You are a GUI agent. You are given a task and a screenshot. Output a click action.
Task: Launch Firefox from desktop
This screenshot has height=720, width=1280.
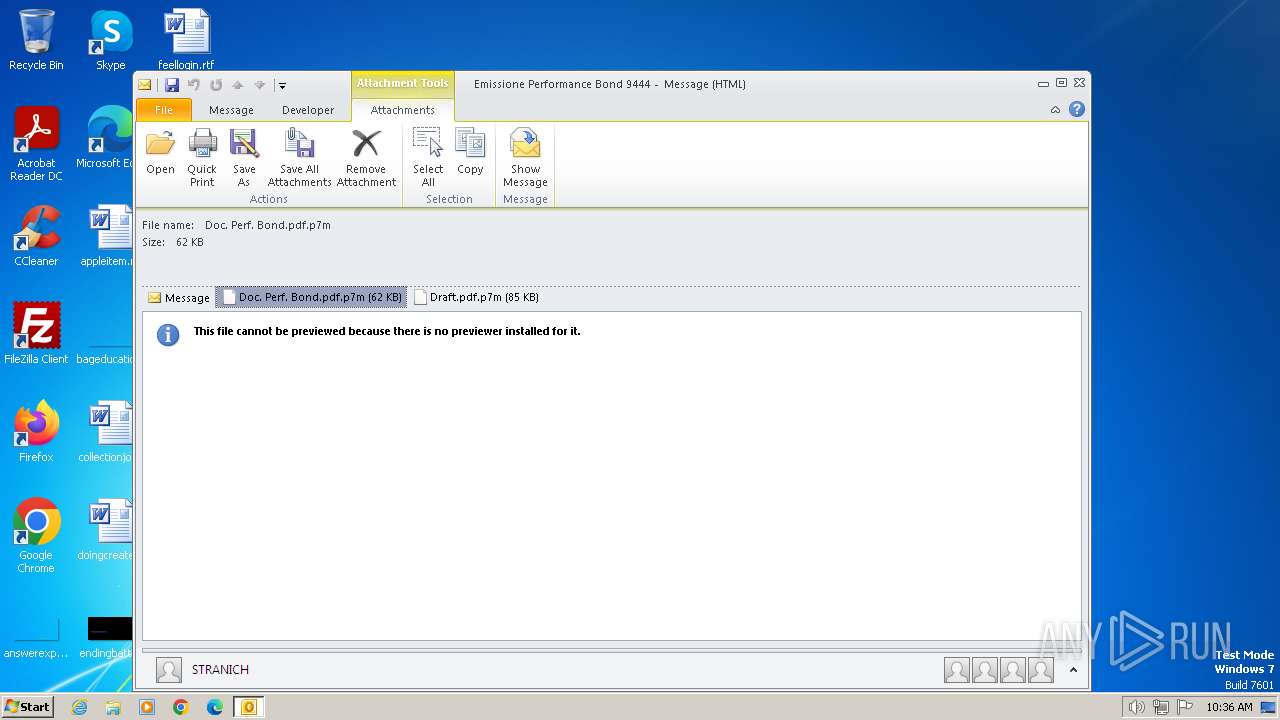(x=36, y=432)
